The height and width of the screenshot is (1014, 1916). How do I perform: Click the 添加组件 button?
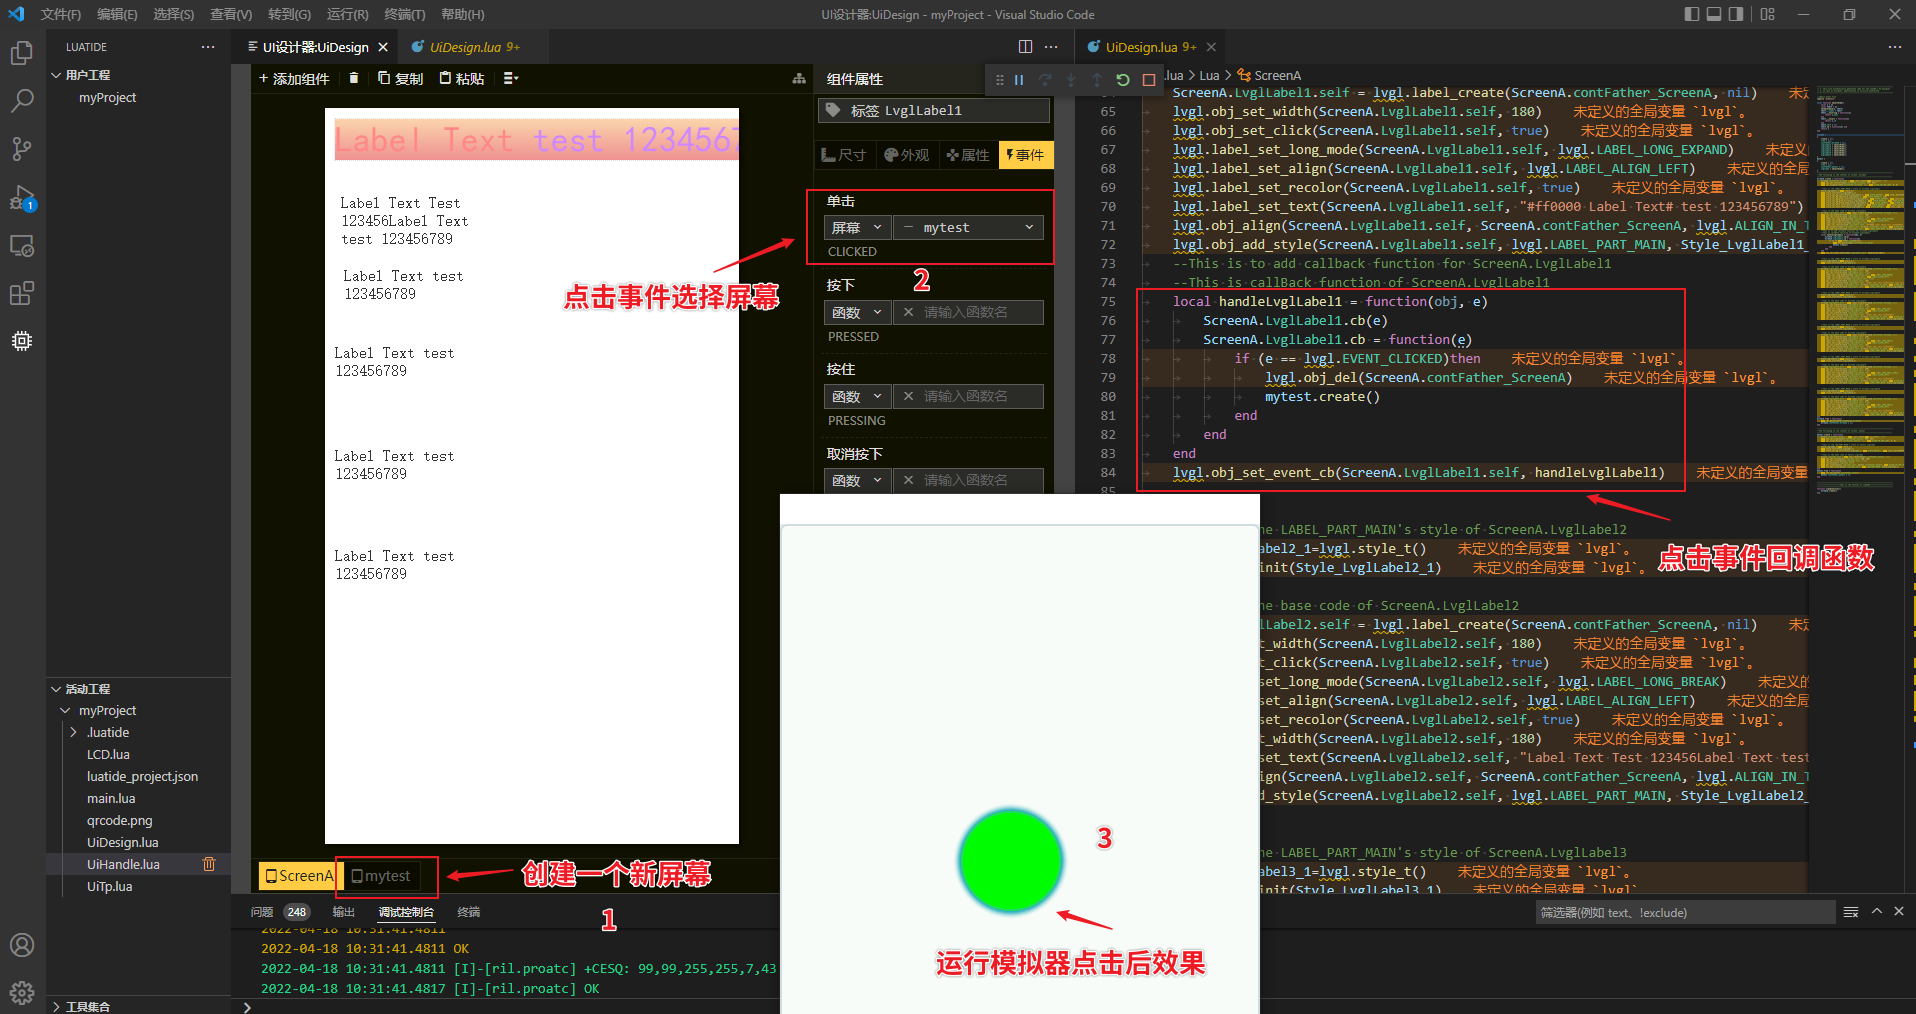click(294, 78)
